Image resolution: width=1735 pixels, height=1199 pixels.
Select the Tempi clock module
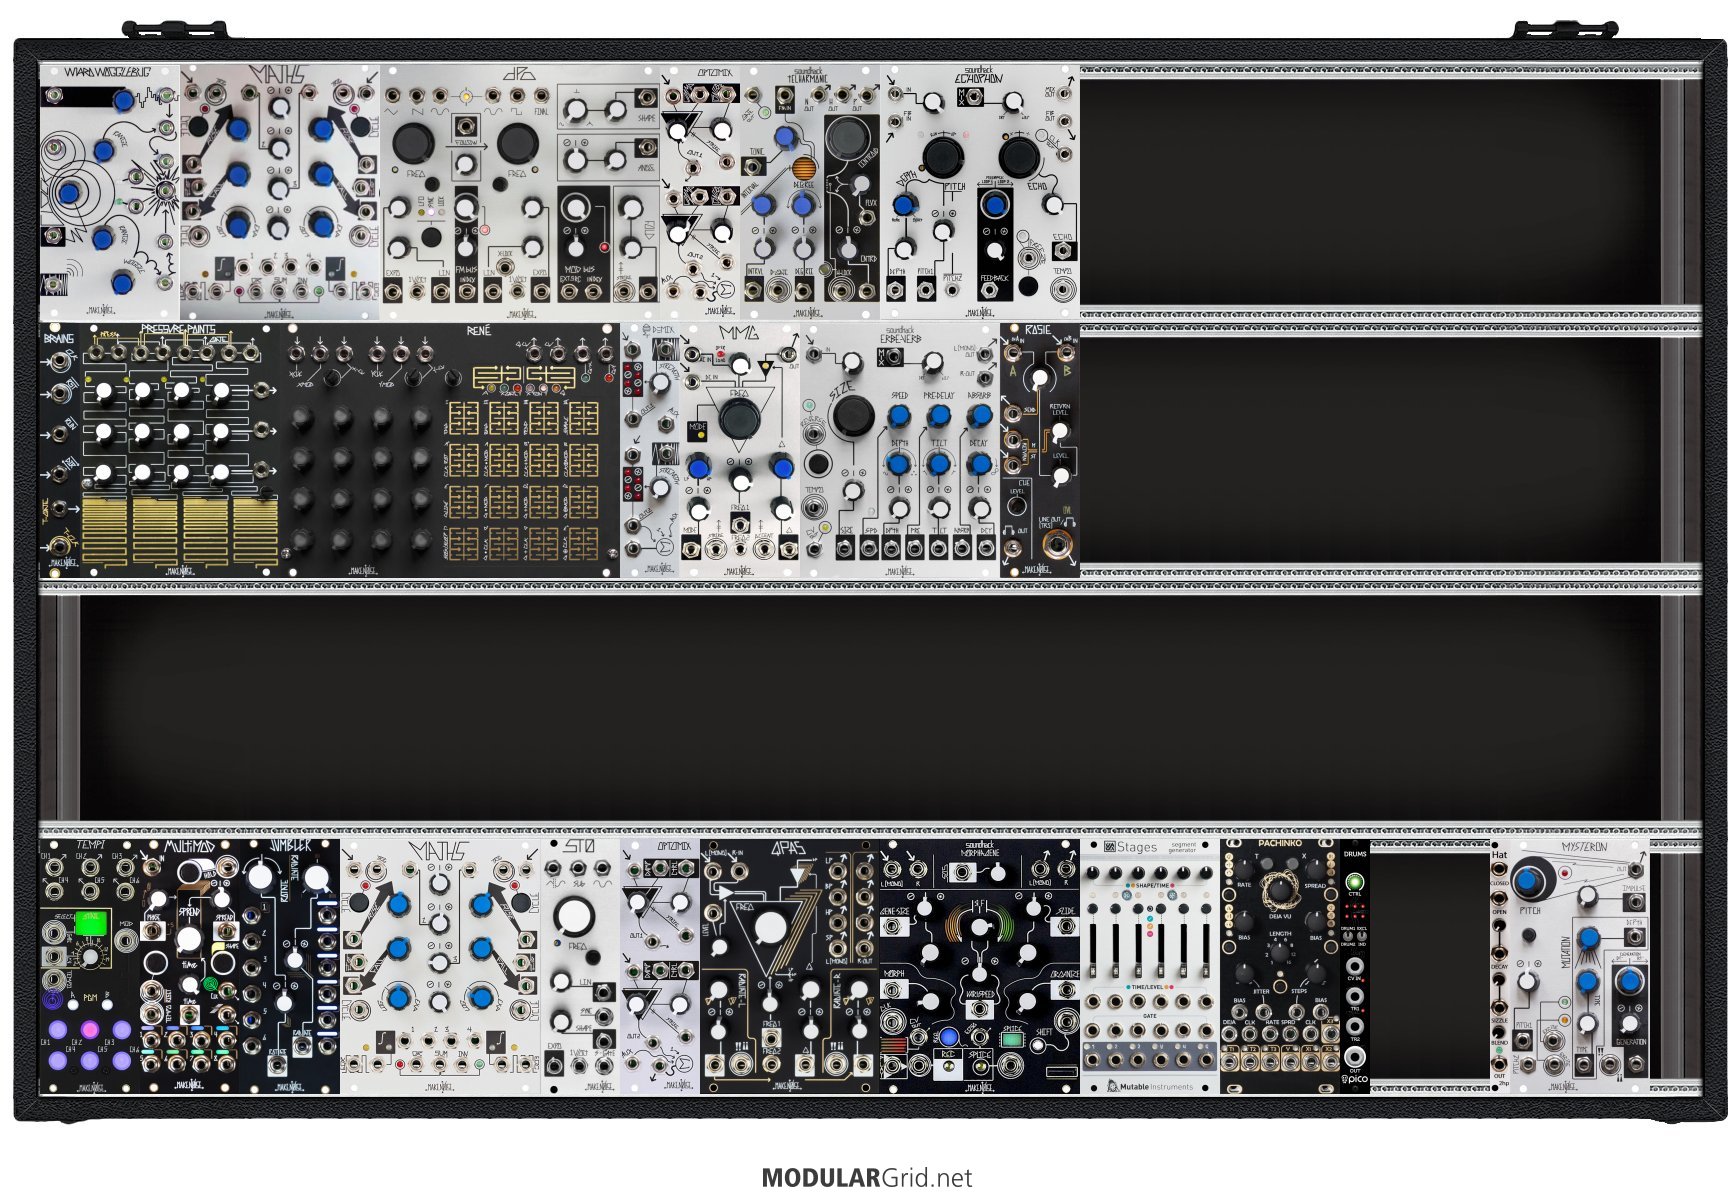pyautogui.click(x=90, y=966)
